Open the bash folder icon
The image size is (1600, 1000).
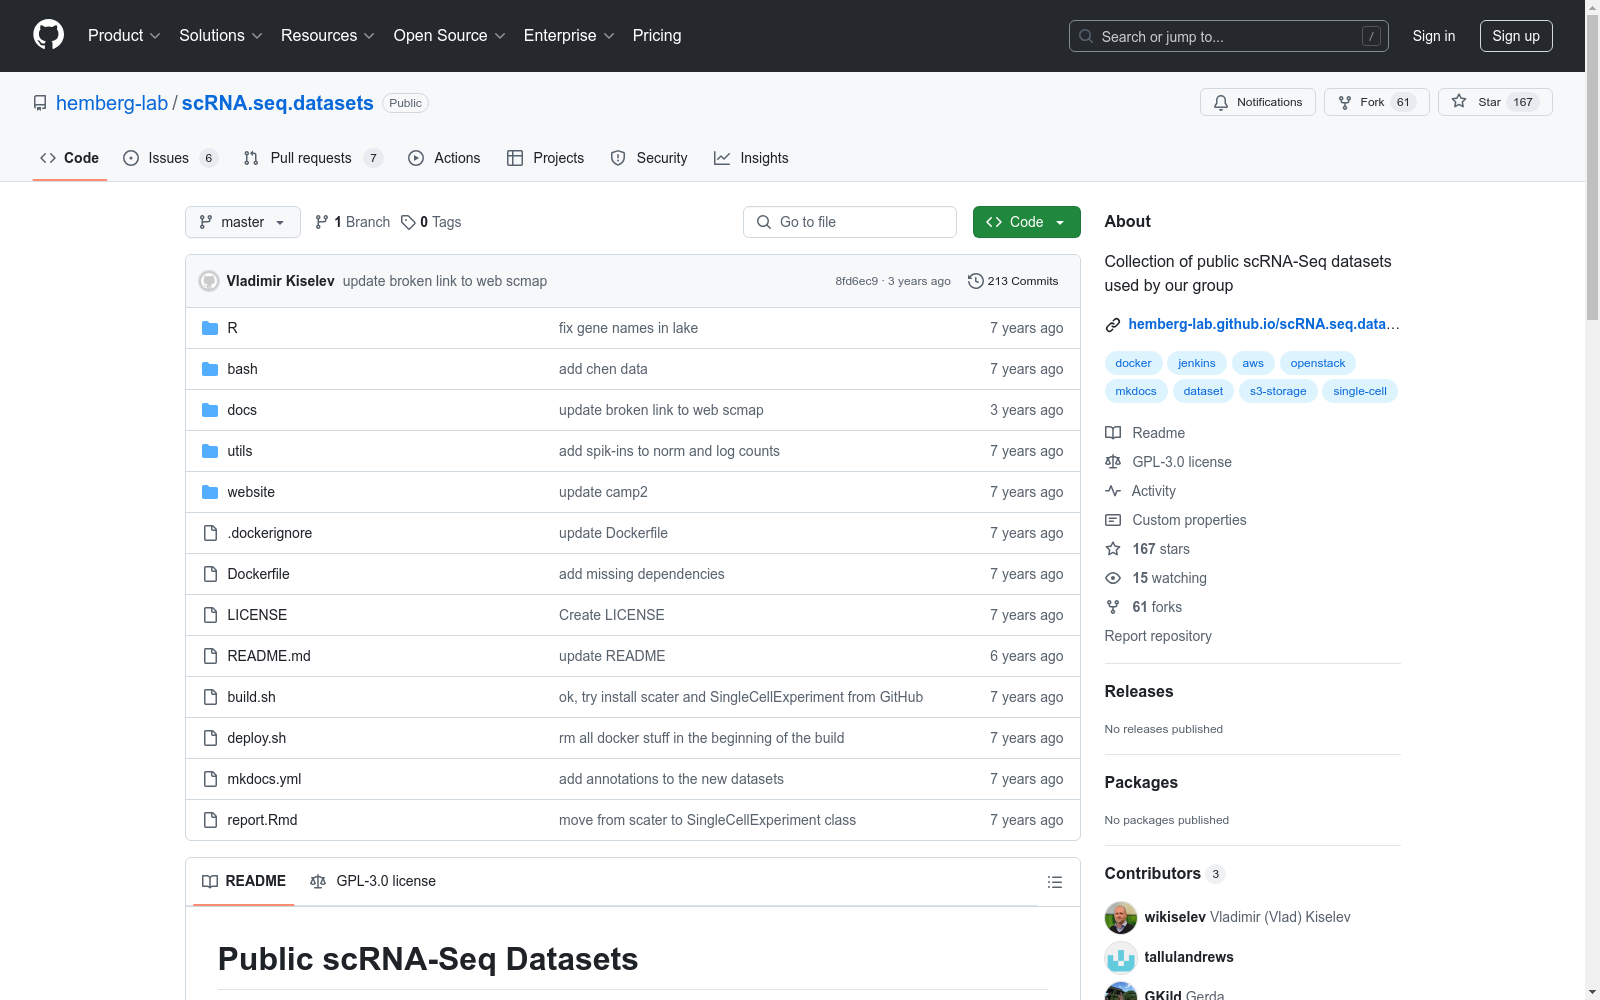(x=210, y=369)
